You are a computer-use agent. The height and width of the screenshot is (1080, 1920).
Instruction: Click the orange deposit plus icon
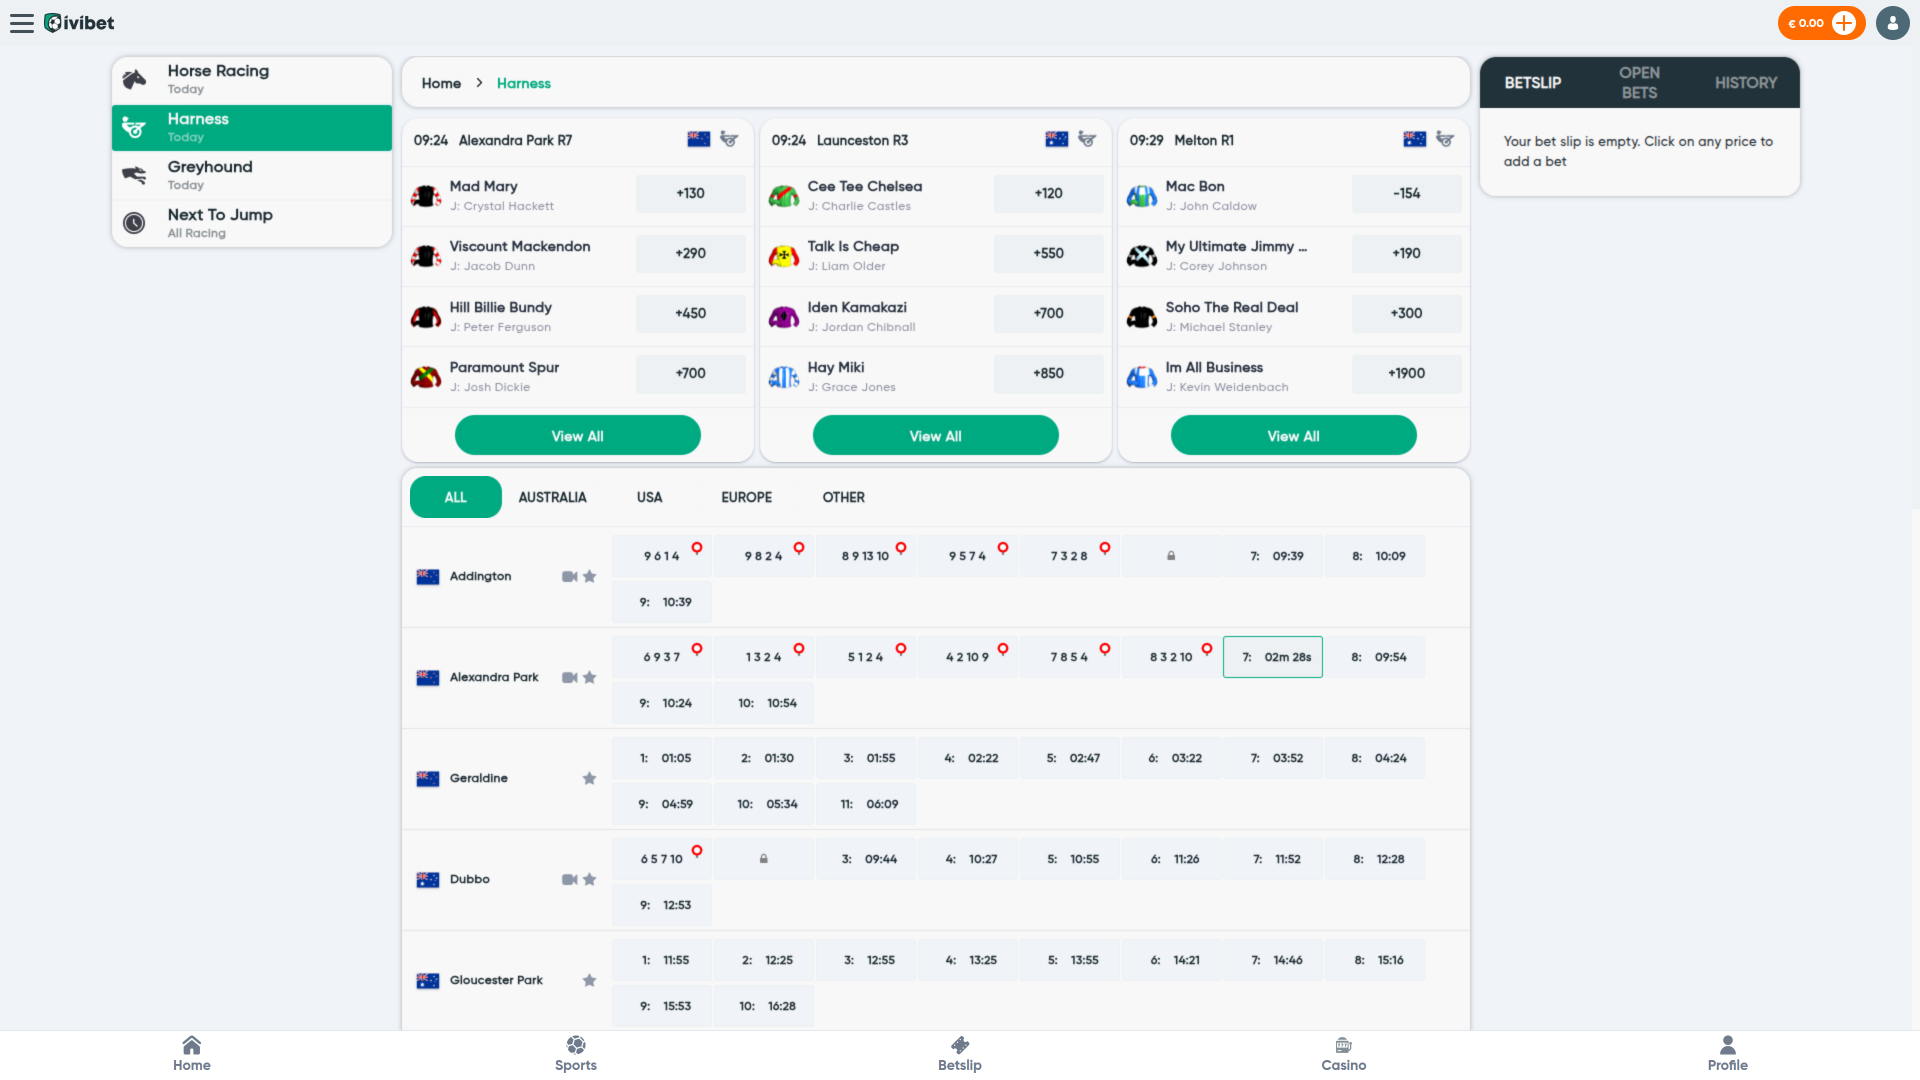click(1844, 23)
